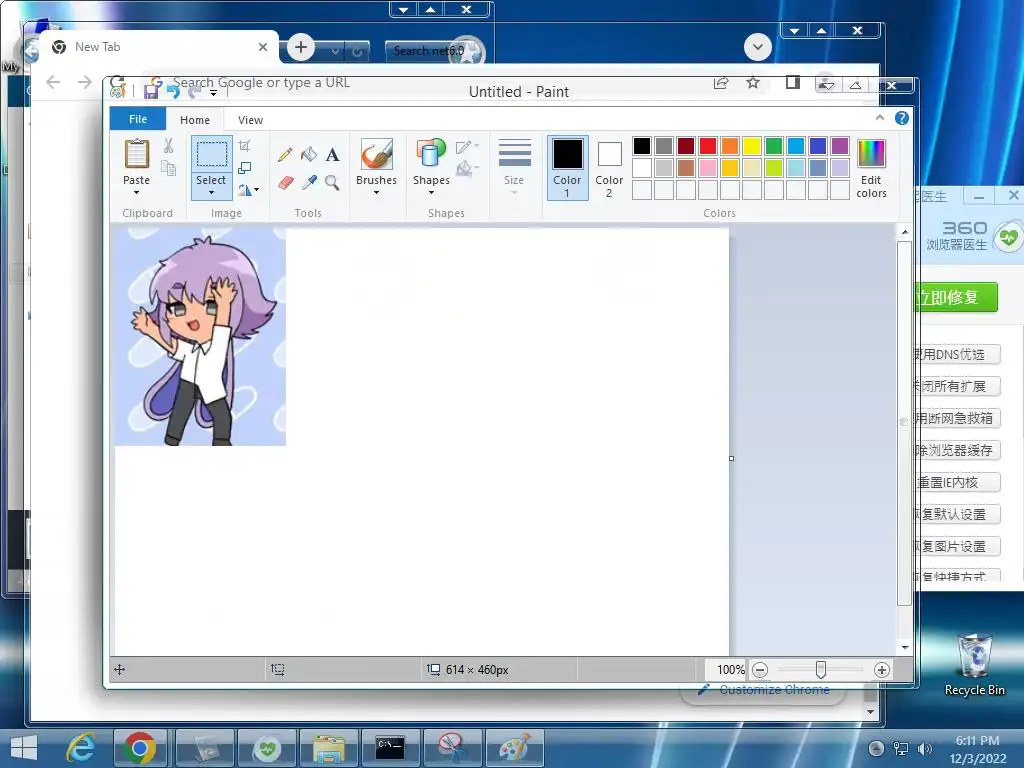Pick the black color swatch
The width and height of the screenshot is (1024, 768).
(x=642, y=146)
